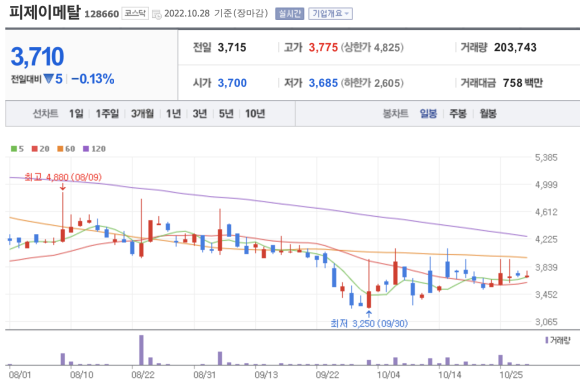Click the change rate −0.13%
The width and height of the screenshot is (580, 392).
coord(93,79)
